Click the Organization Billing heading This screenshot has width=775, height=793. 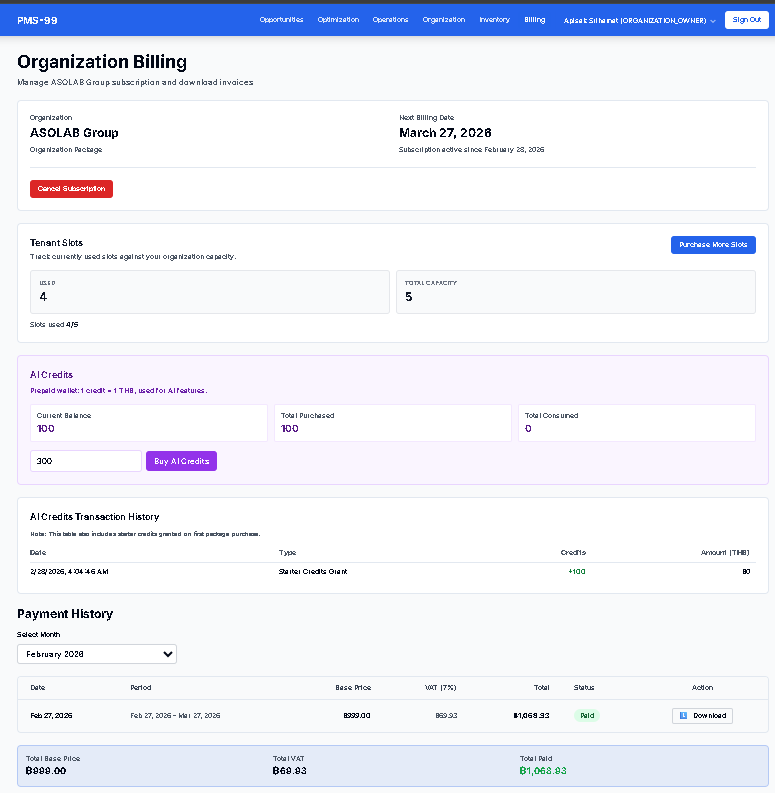tap(102, 62)
